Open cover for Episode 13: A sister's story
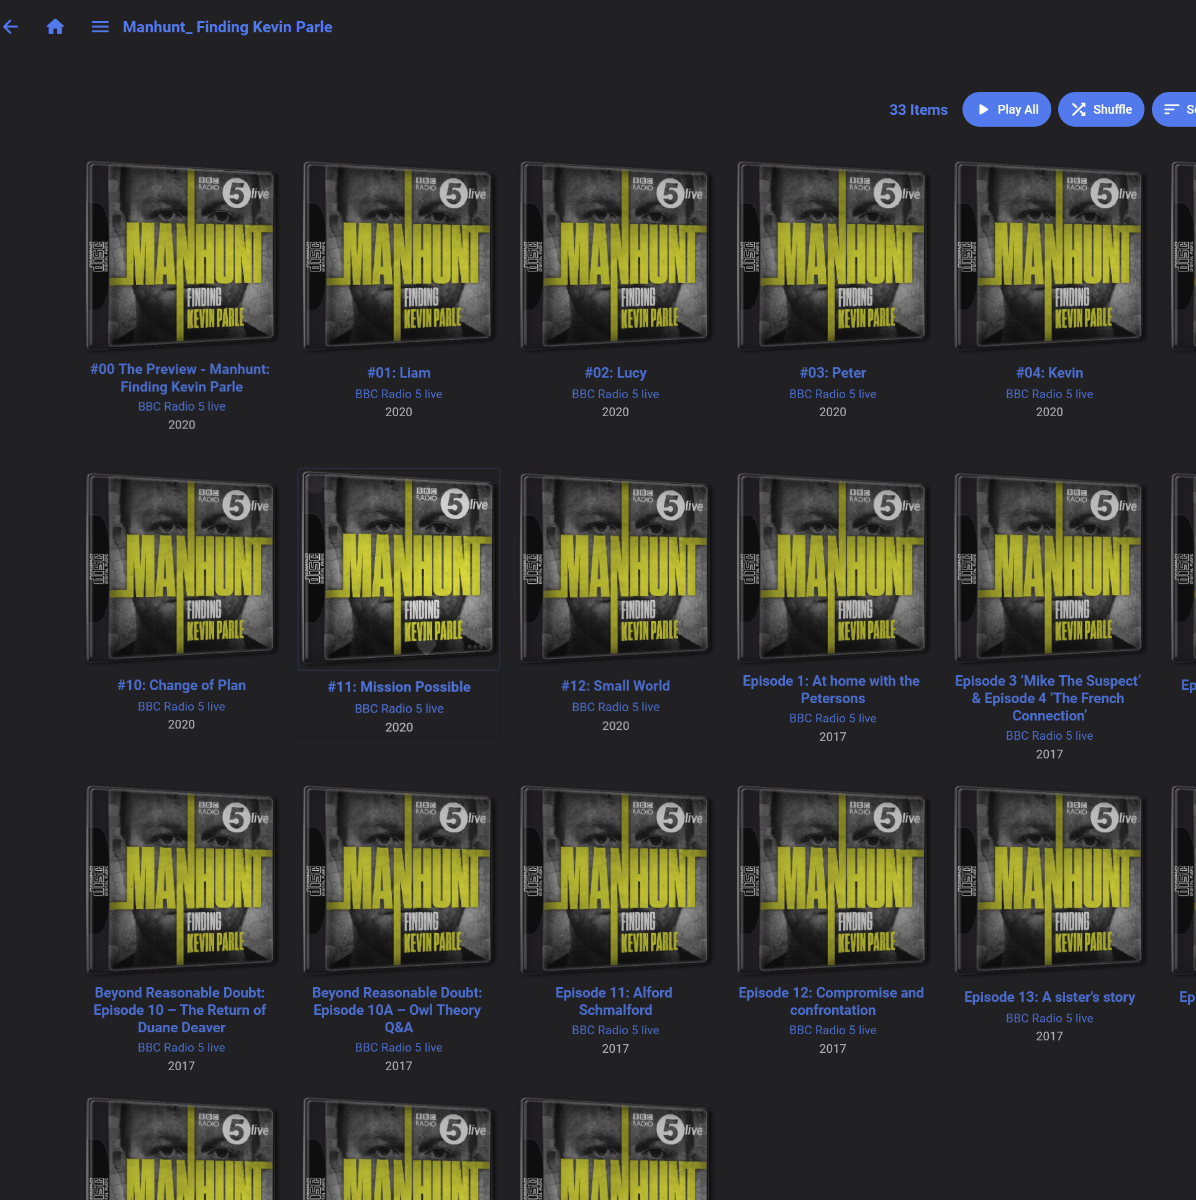The width and height of the screenshot is (1196, 1200). pos(1049,879)
